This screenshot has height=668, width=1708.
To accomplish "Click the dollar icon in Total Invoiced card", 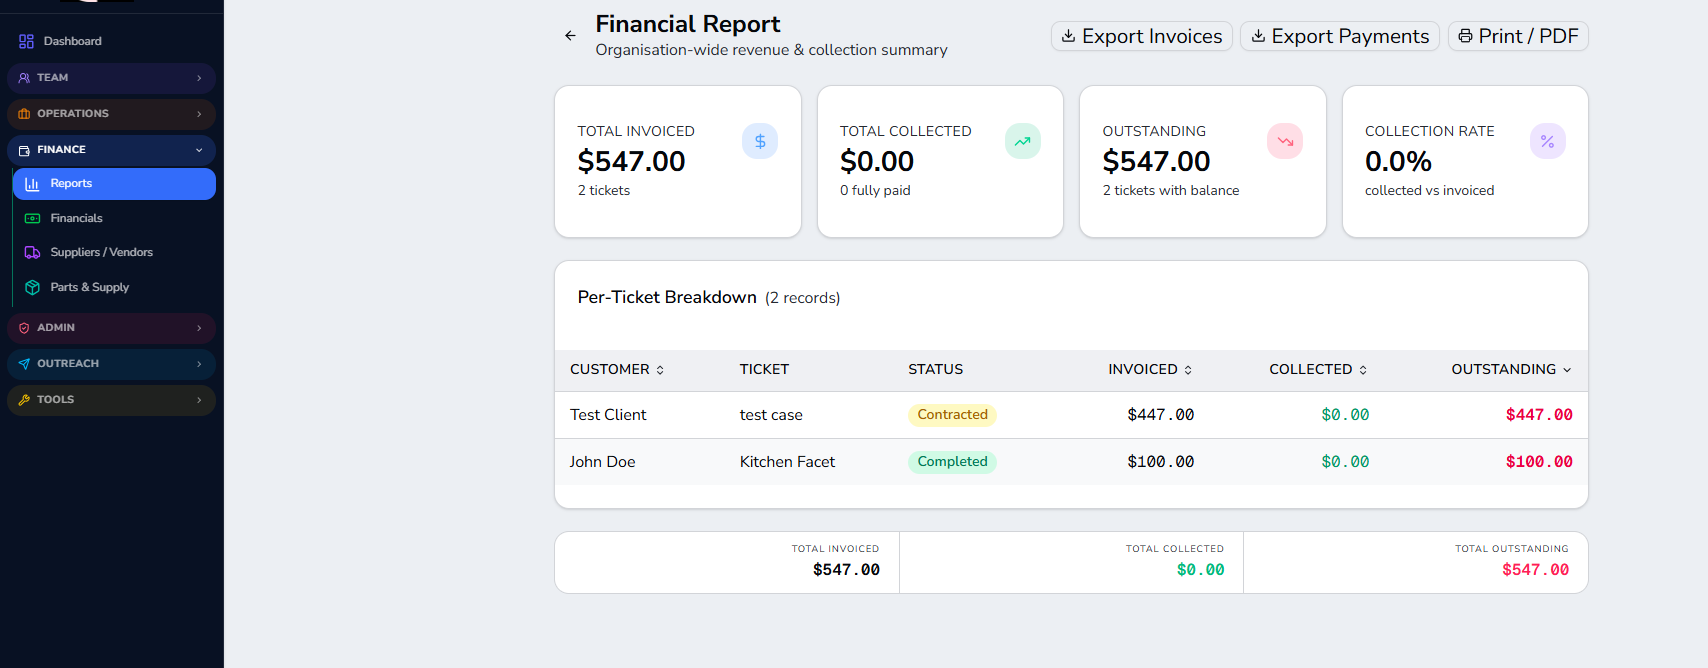I will [760, 141].
